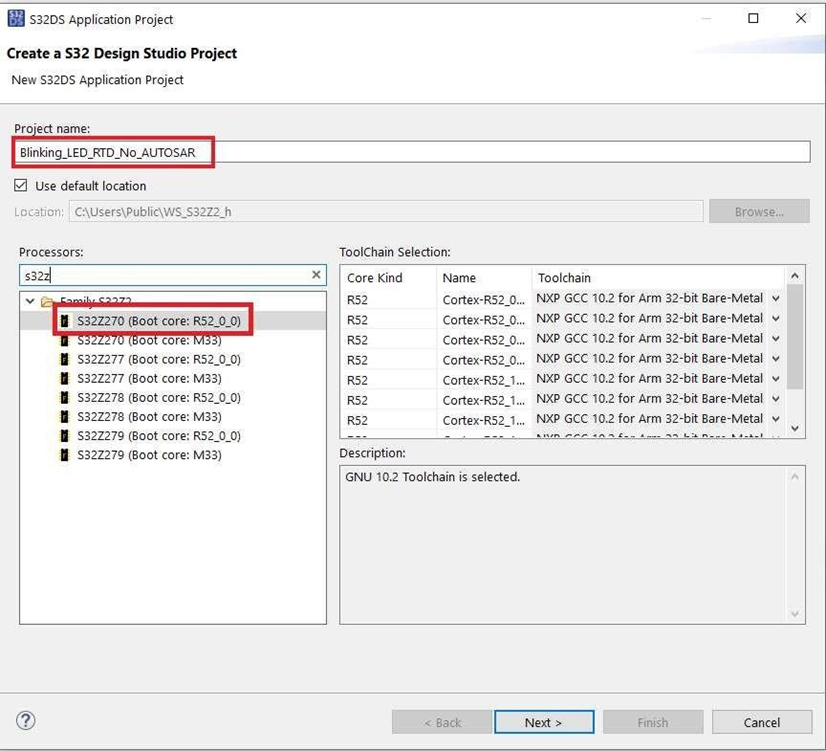Click chip icon of S32Z277 (Boot core: M33)
Image resolution: width=826 pixels, height=751 pixels.
[64, 378]
